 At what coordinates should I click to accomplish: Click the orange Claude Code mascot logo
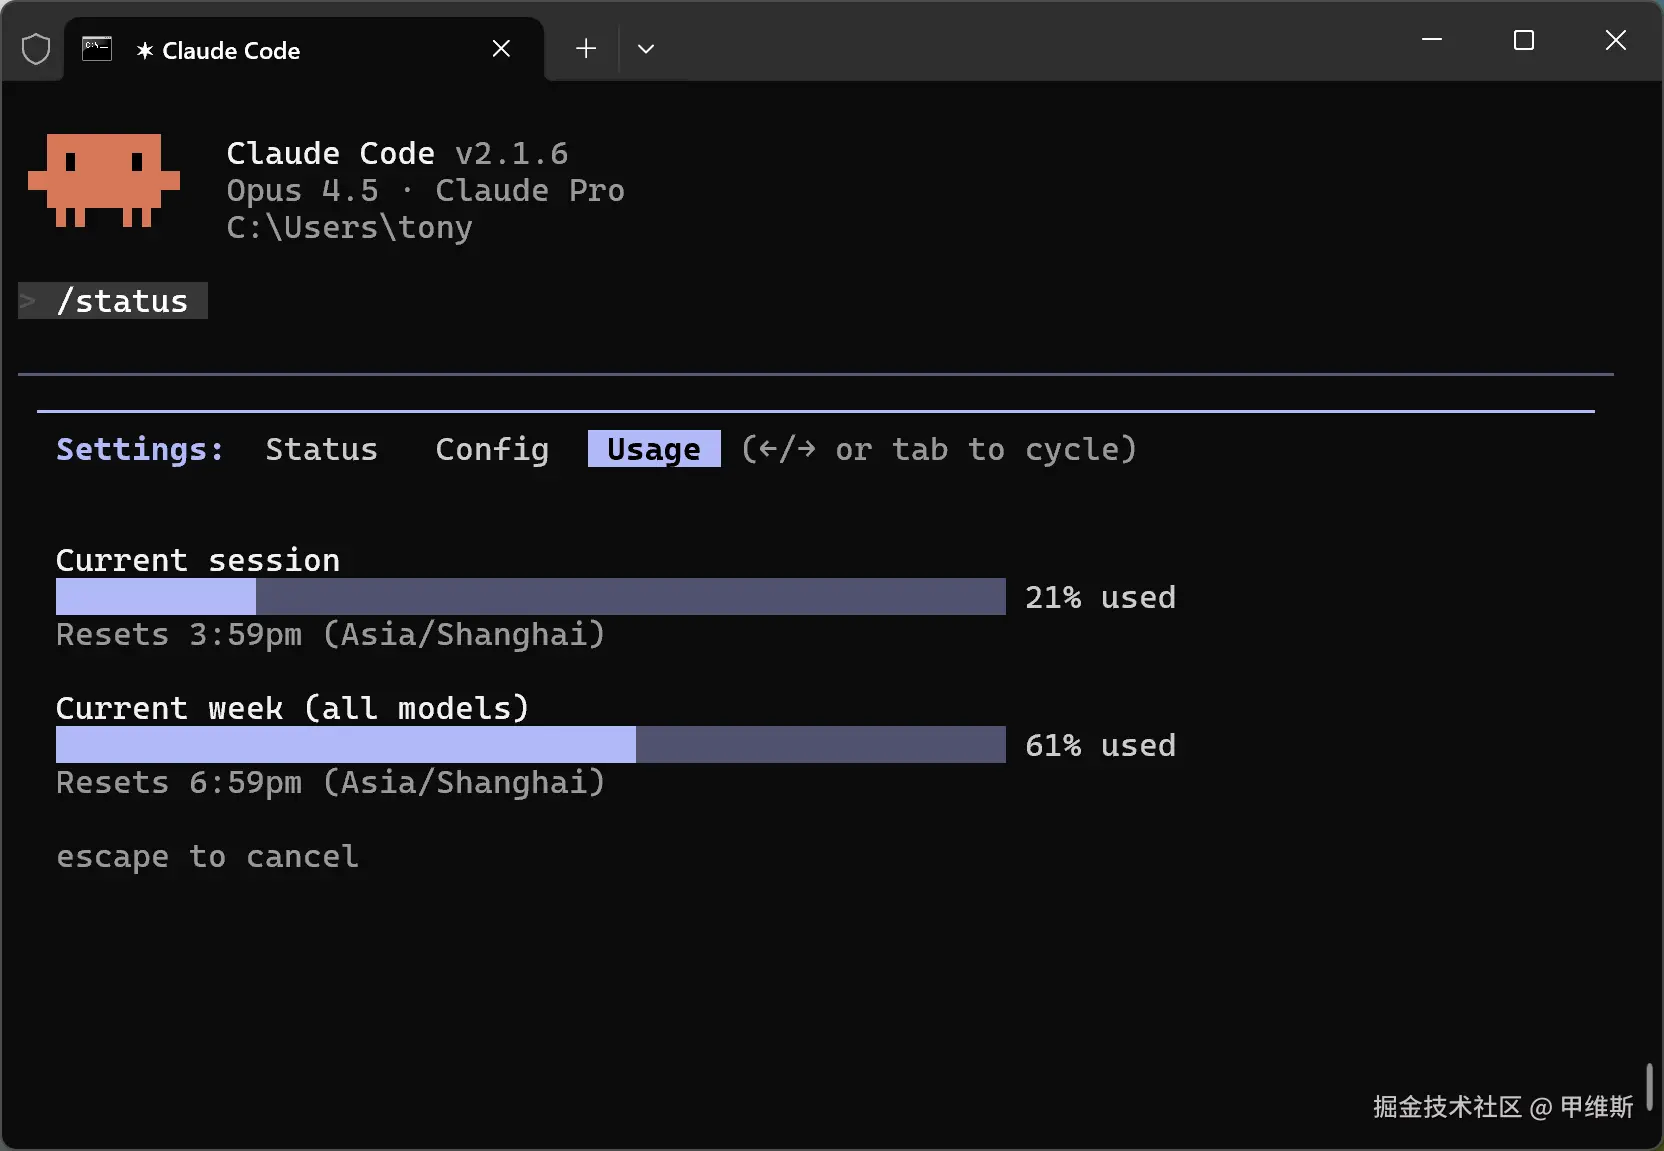[x=104, y=180]
